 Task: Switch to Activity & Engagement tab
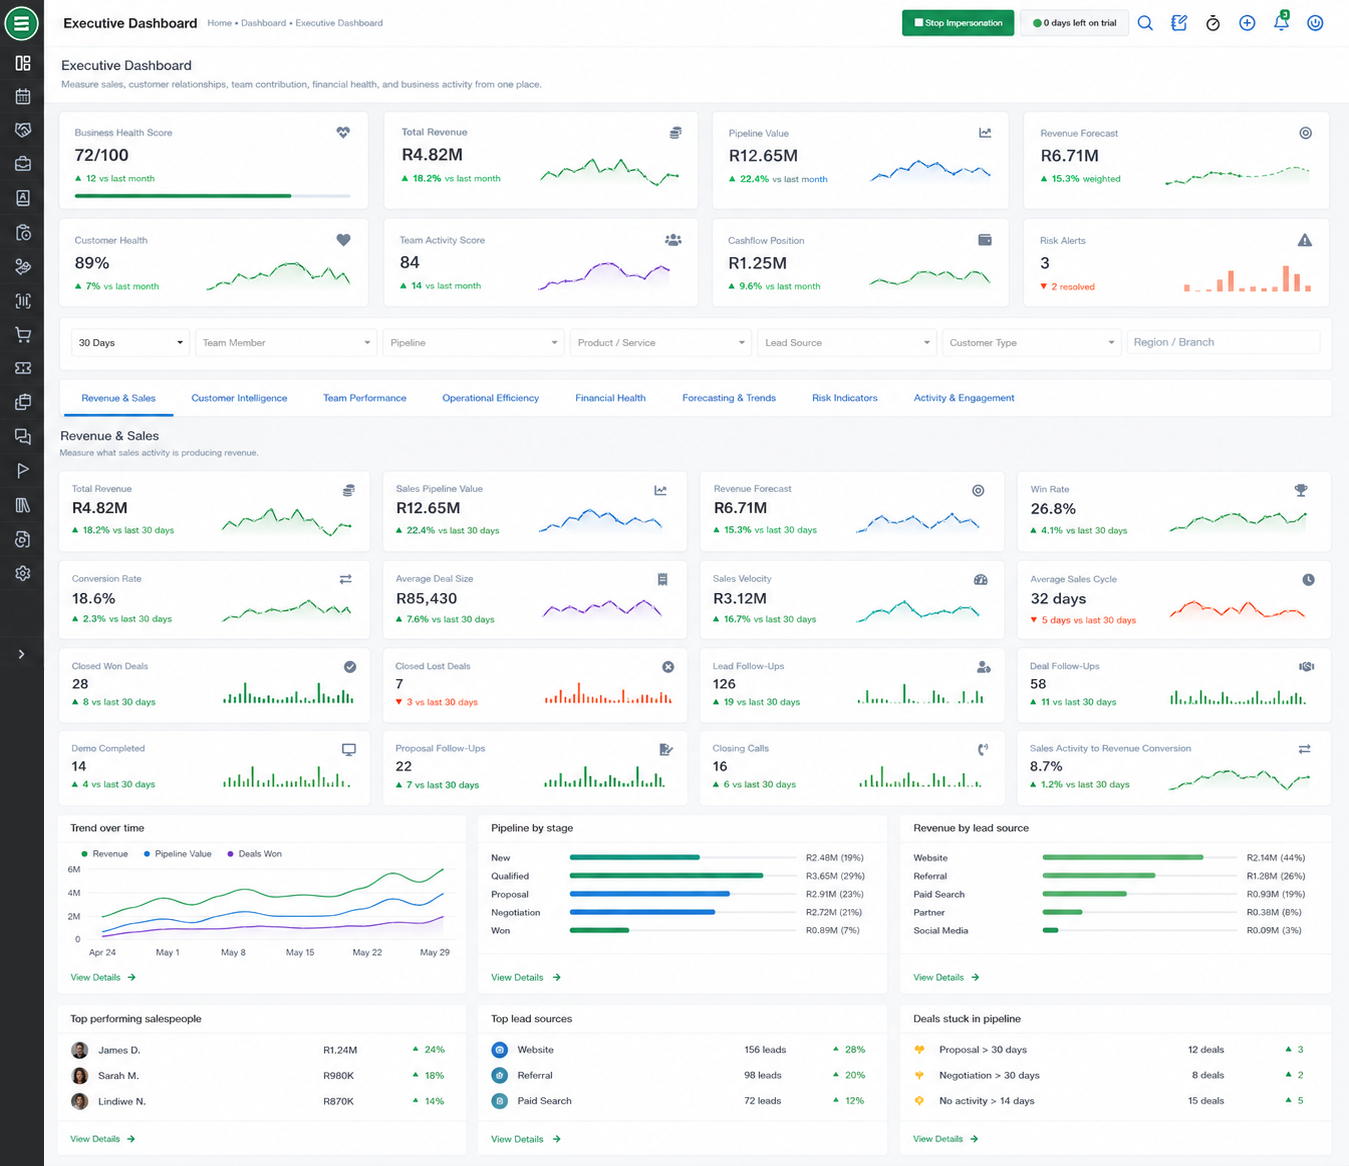[964, 398]
